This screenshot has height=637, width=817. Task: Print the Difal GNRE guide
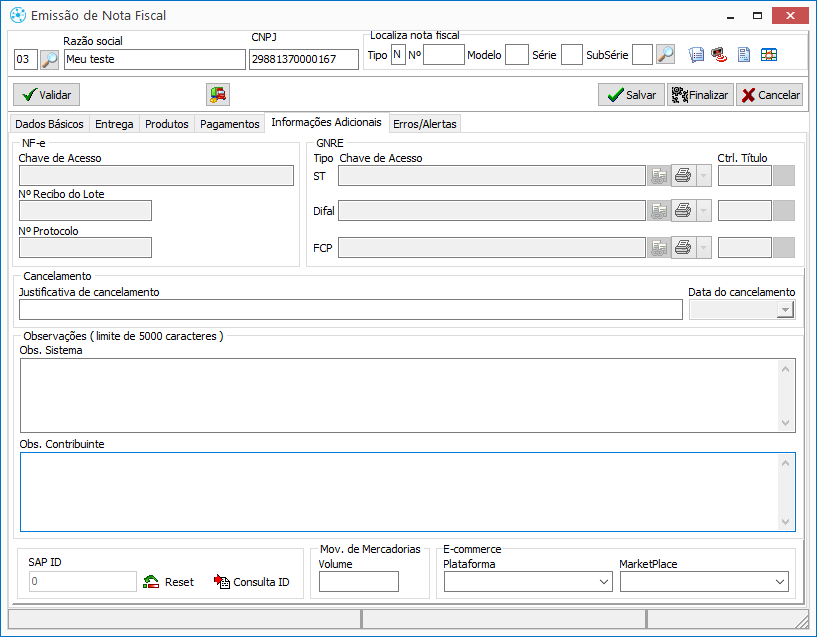(683, 211)
